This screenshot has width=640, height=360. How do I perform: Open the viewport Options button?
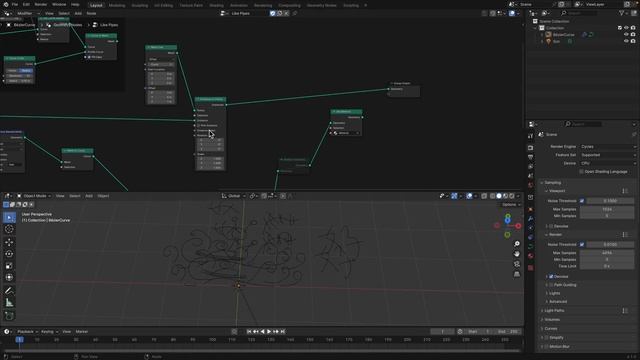pos(511,204)
